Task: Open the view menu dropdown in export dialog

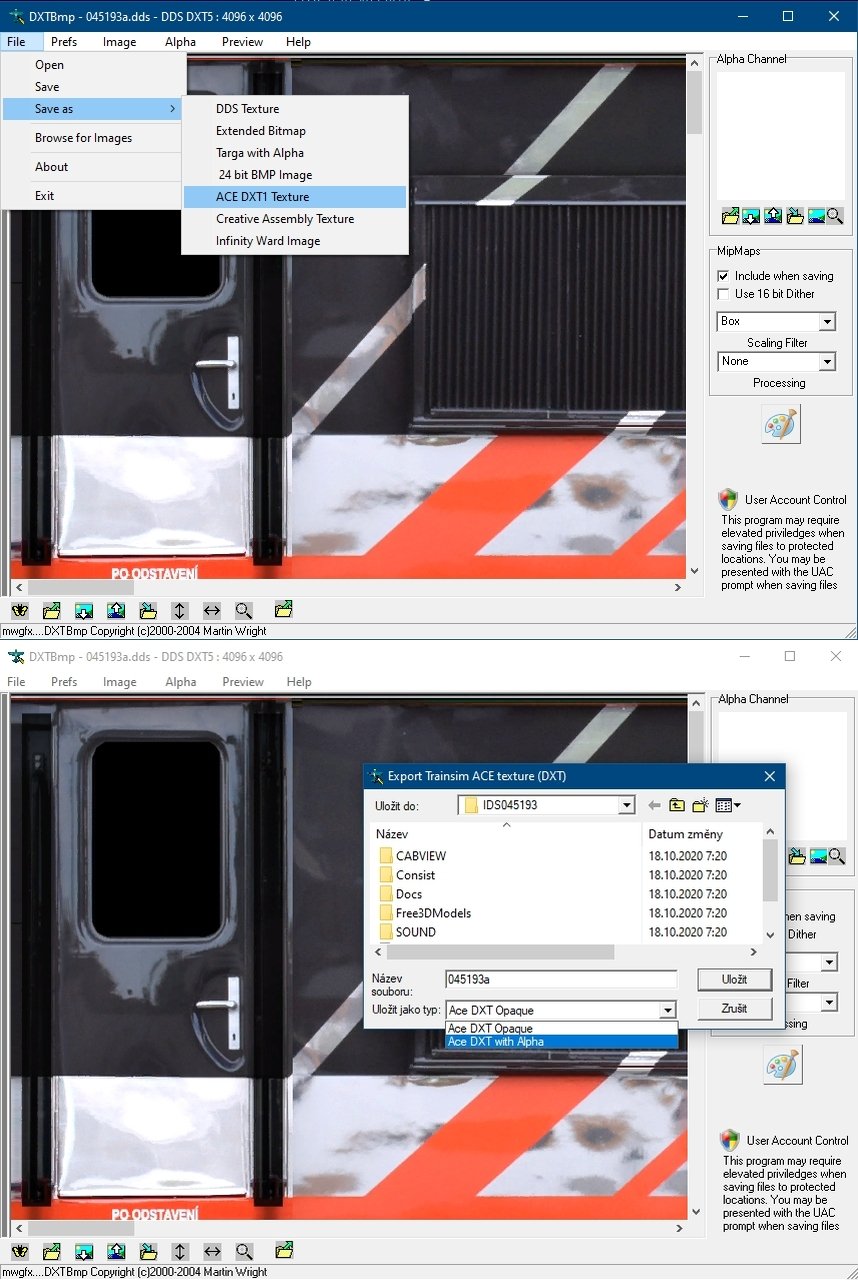Action: pos(728,805)
